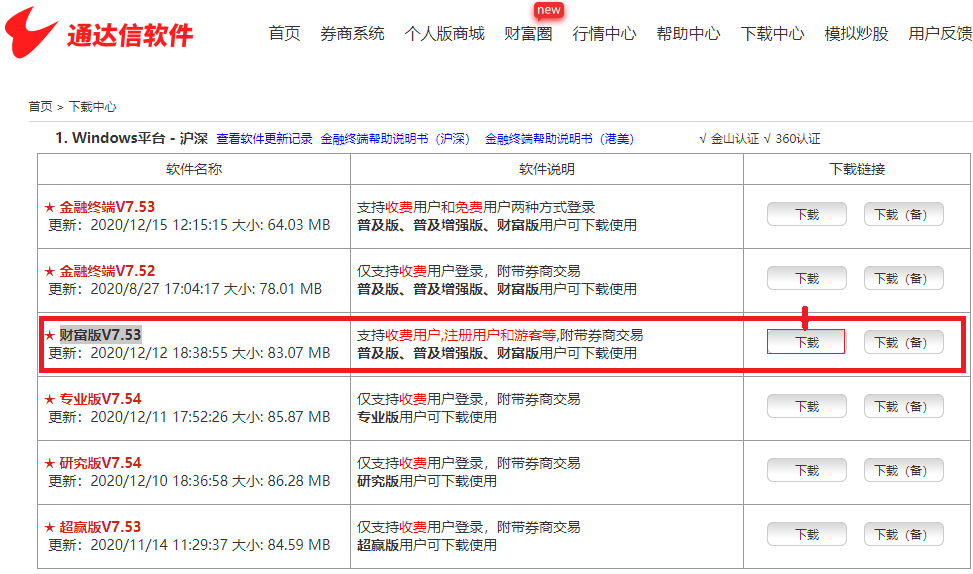Open the 模拟炒股 menu item
Image resolution: width=973 pixels, height=574 pixels.
856,34
